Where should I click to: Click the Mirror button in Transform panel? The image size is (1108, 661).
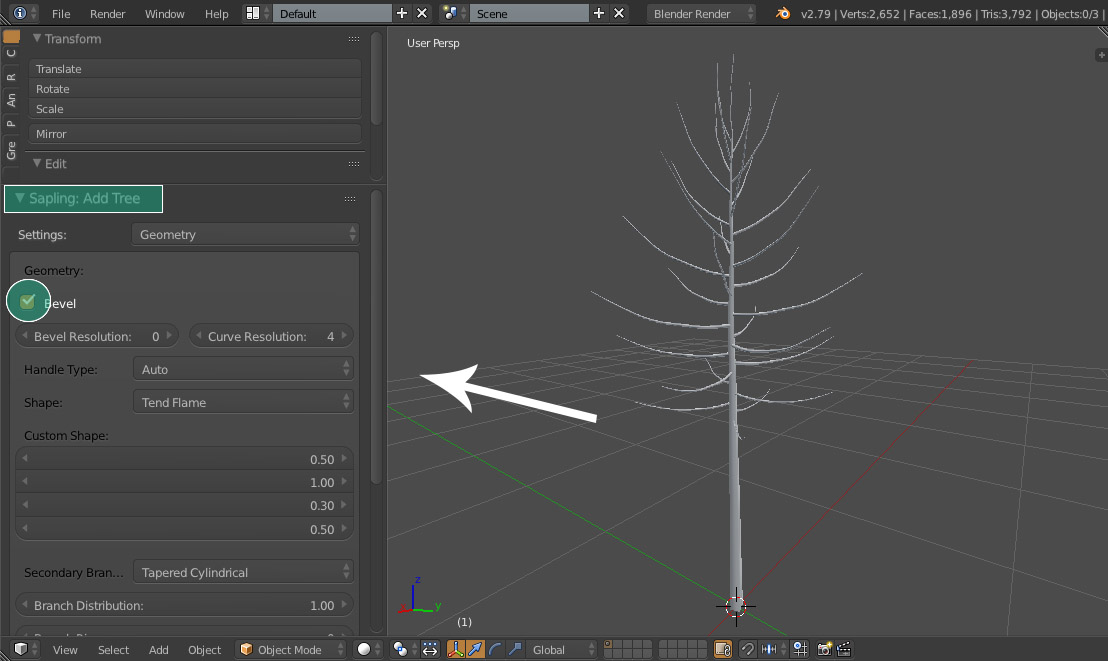(x=195, y=133)
